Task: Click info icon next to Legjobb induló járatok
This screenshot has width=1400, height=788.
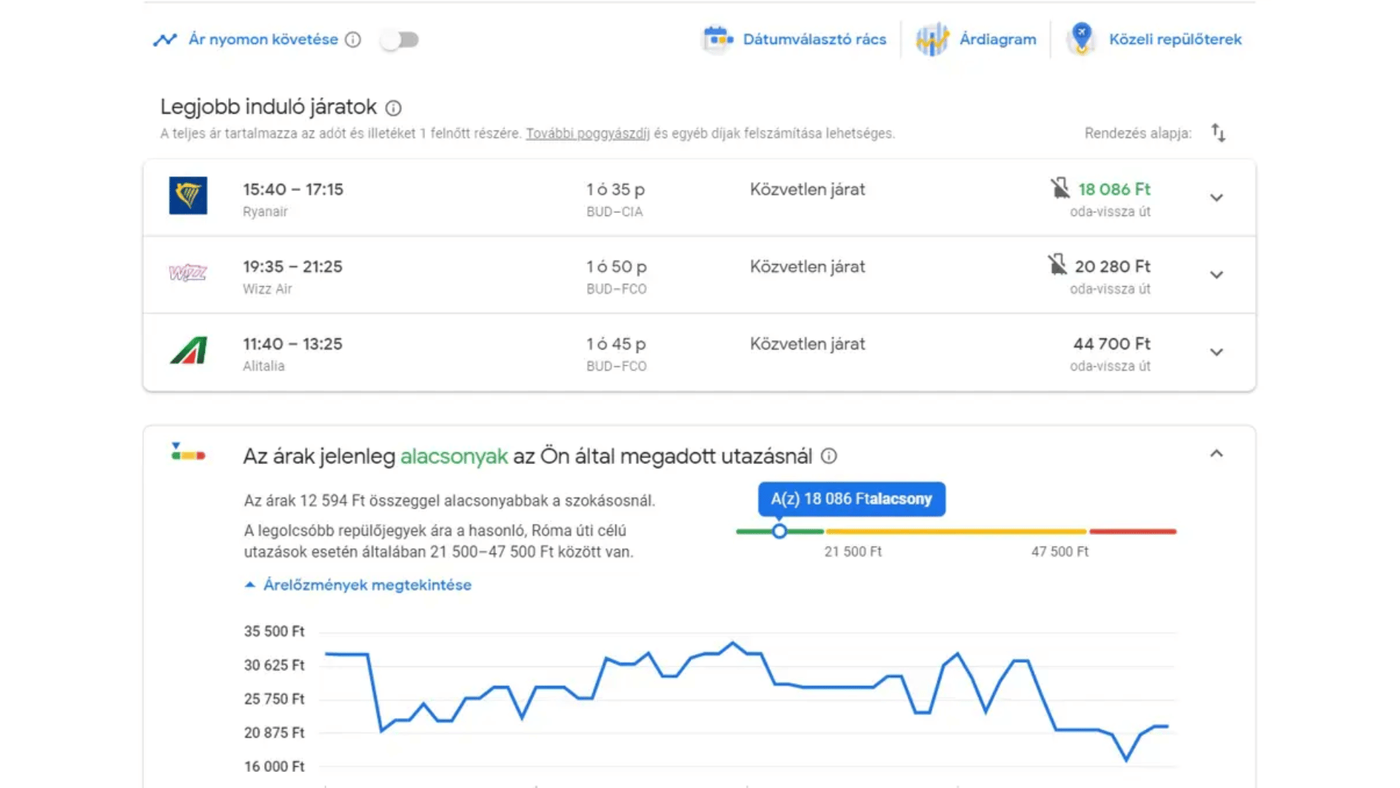Action: (394, 108)
